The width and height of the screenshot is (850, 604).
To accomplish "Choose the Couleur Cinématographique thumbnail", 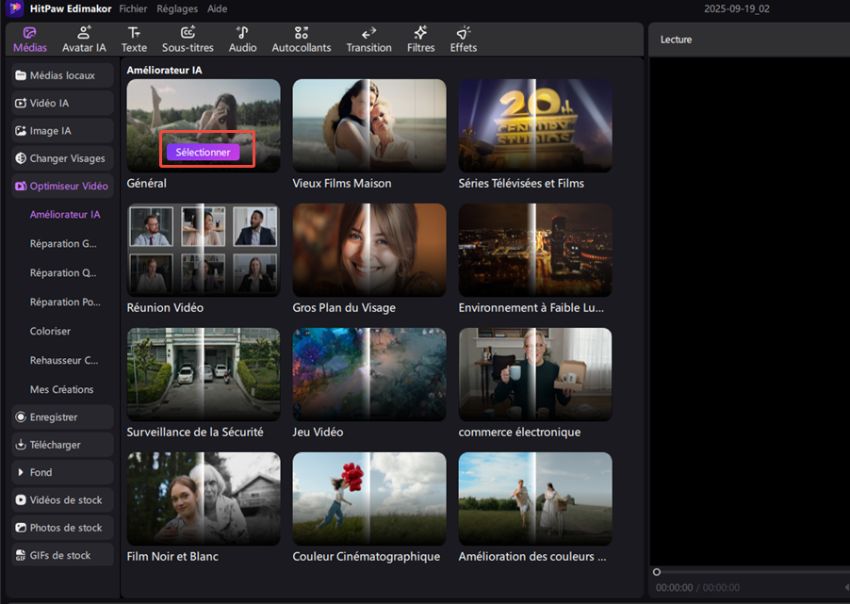I will coord(369,499).
